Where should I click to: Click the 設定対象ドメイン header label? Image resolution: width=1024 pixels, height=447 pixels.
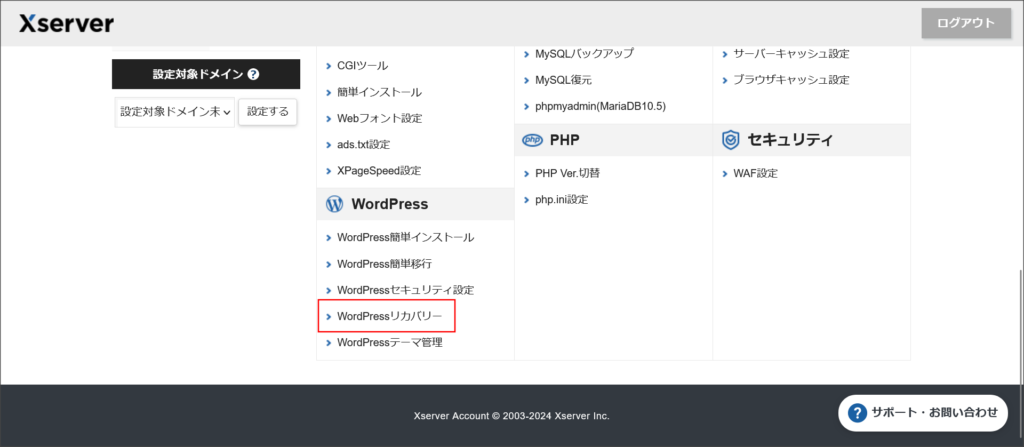pos(199,74)
